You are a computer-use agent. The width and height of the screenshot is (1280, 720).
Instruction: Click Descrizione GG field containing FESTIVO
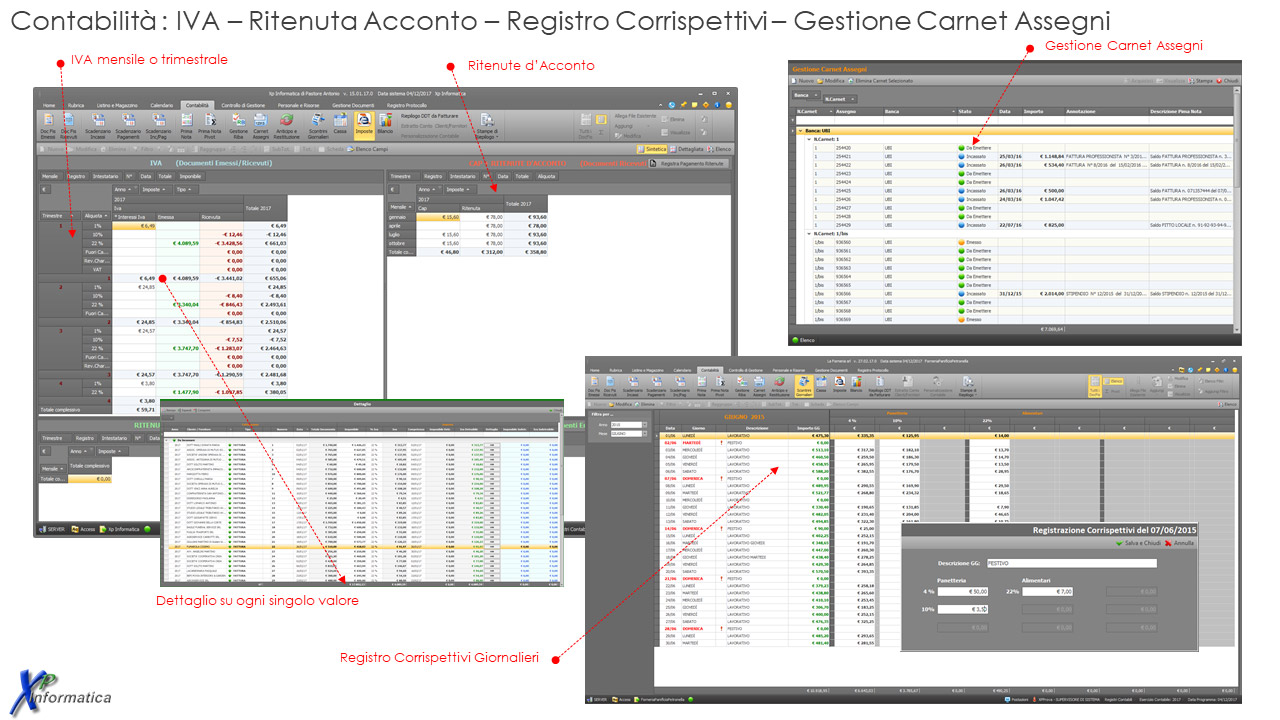click(x=1072, y=563)
